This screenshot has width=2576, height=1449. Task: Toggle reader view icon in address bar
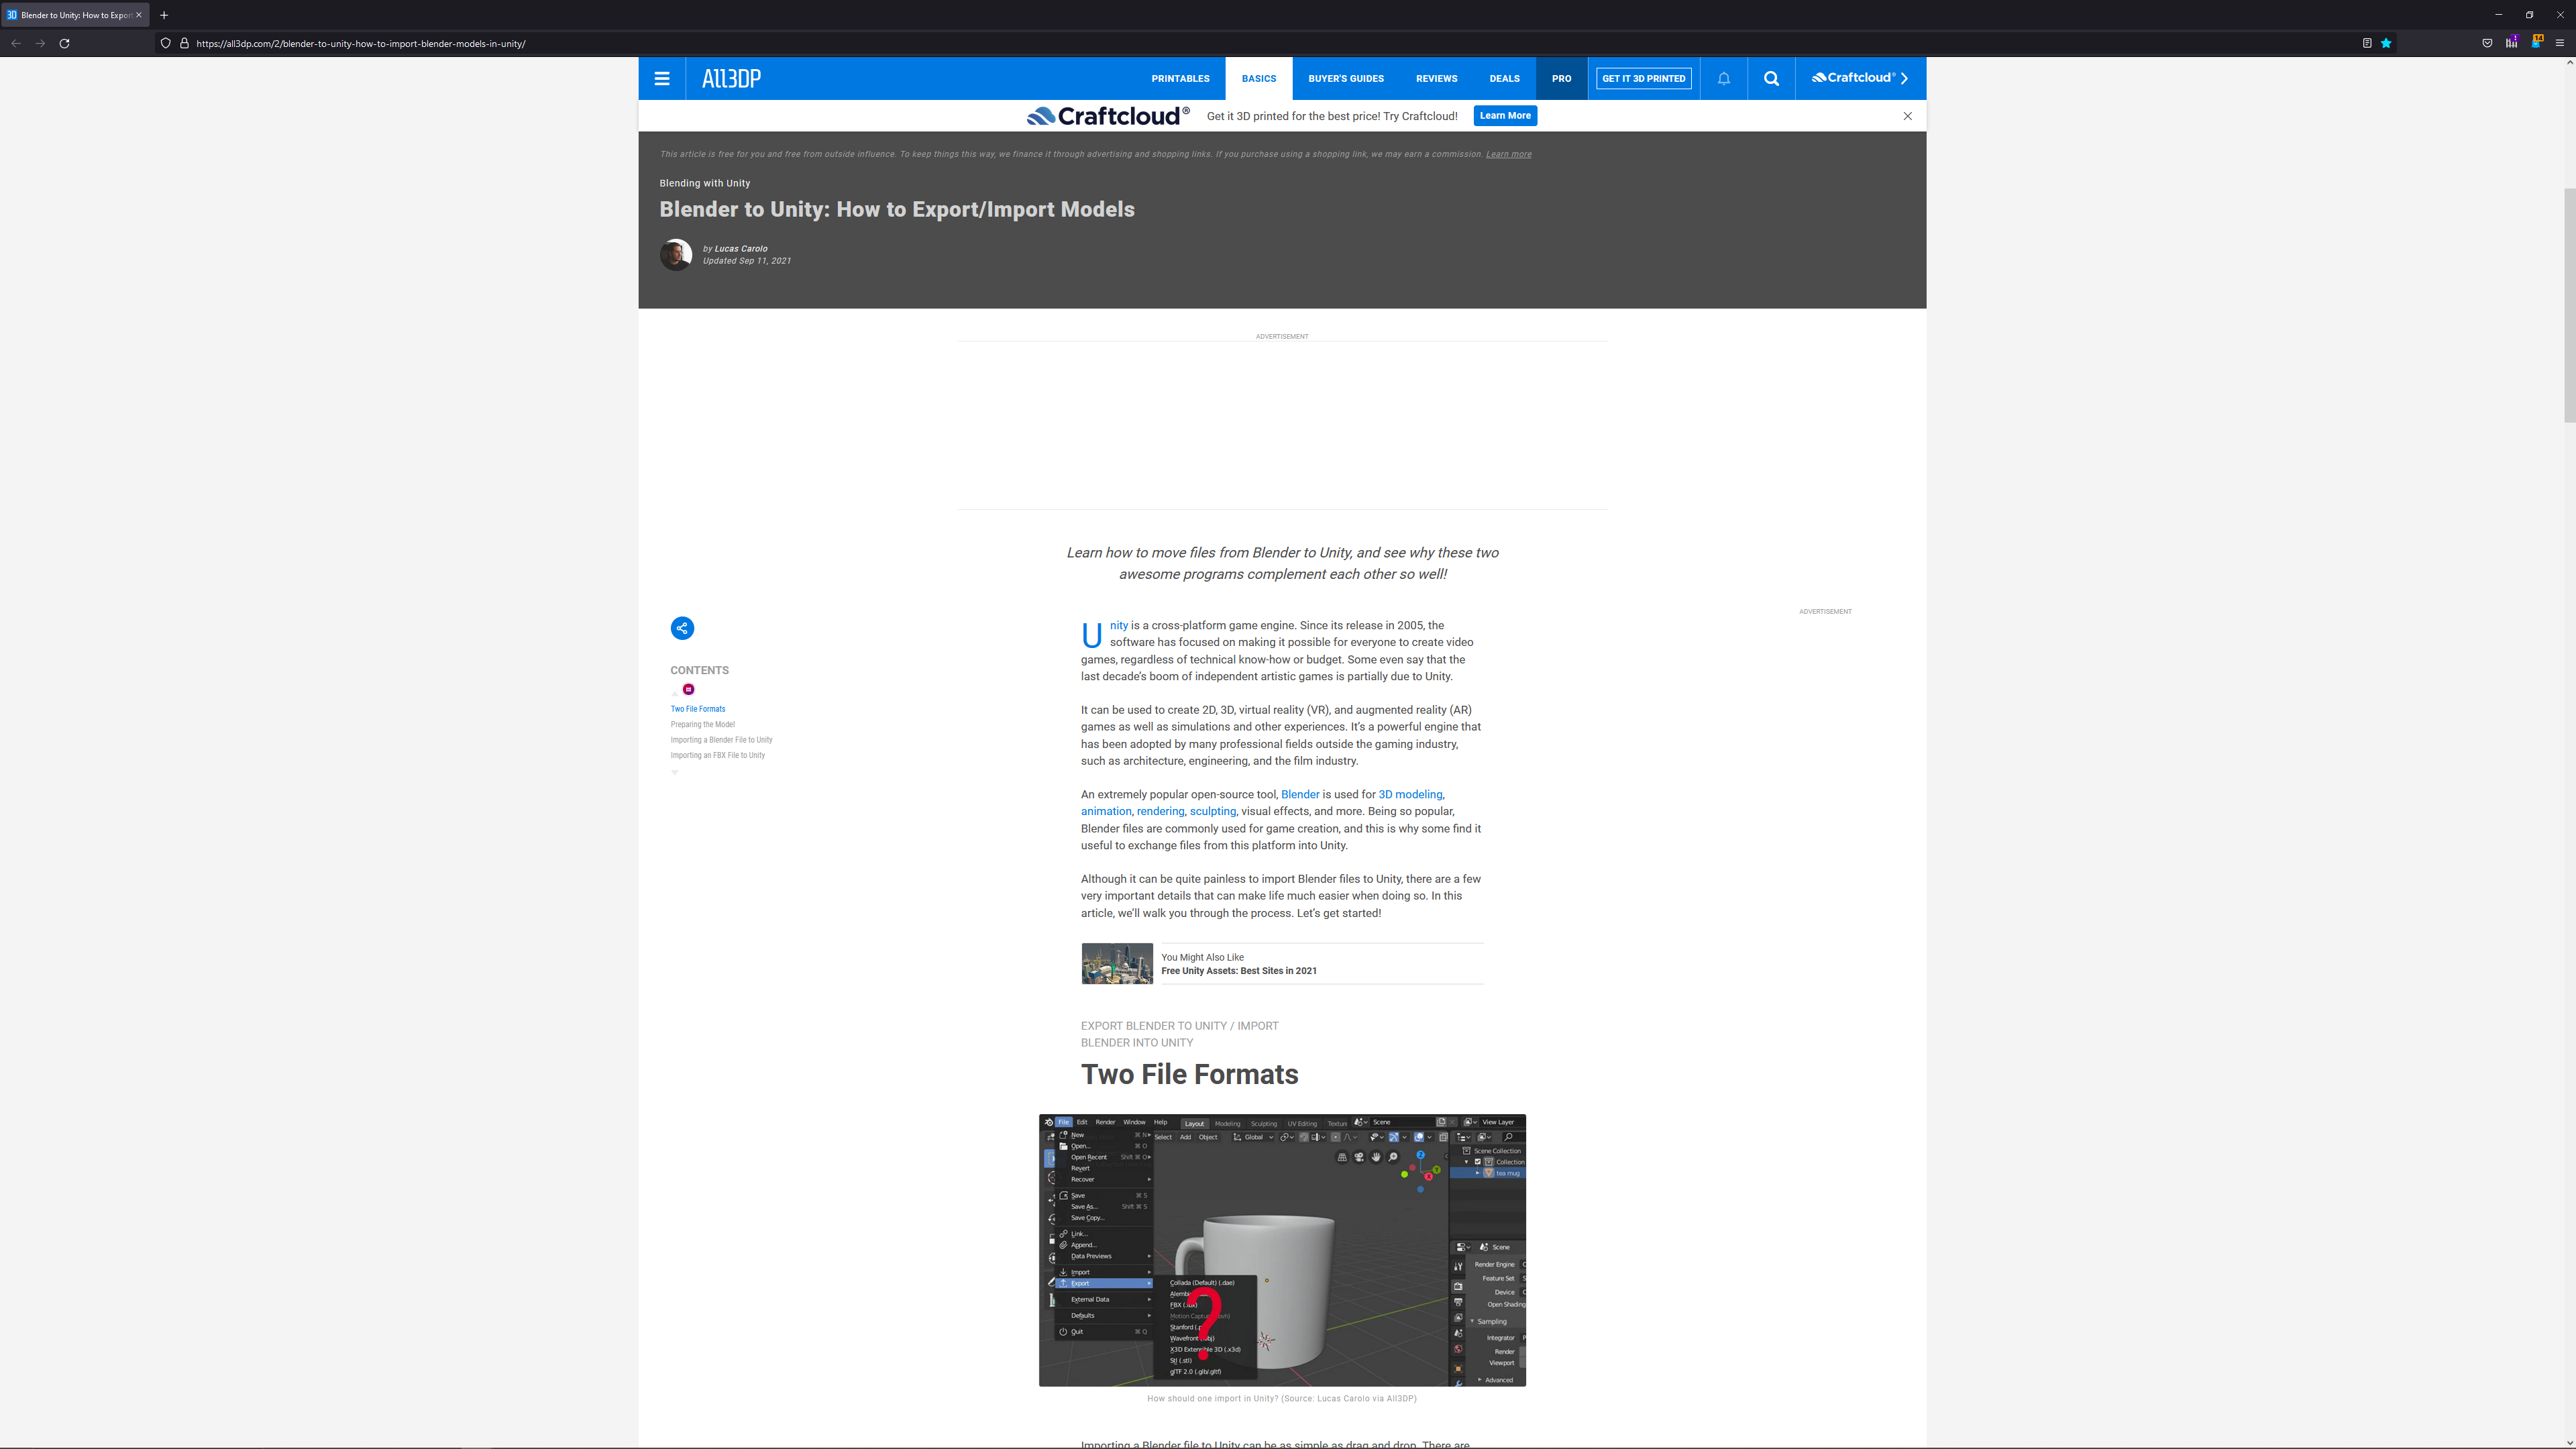(2367, 43)
